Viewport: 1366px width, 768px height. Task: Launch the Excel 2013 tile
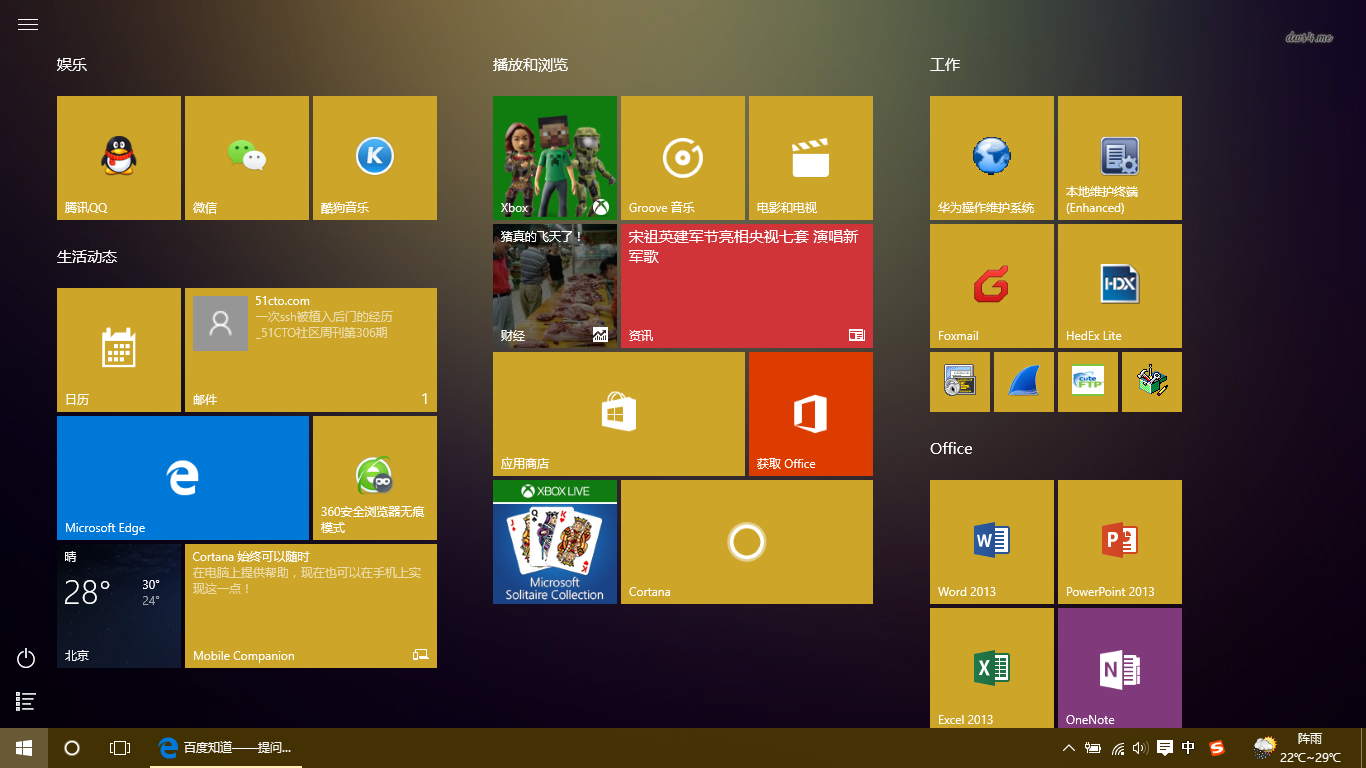tap(992, 668)
